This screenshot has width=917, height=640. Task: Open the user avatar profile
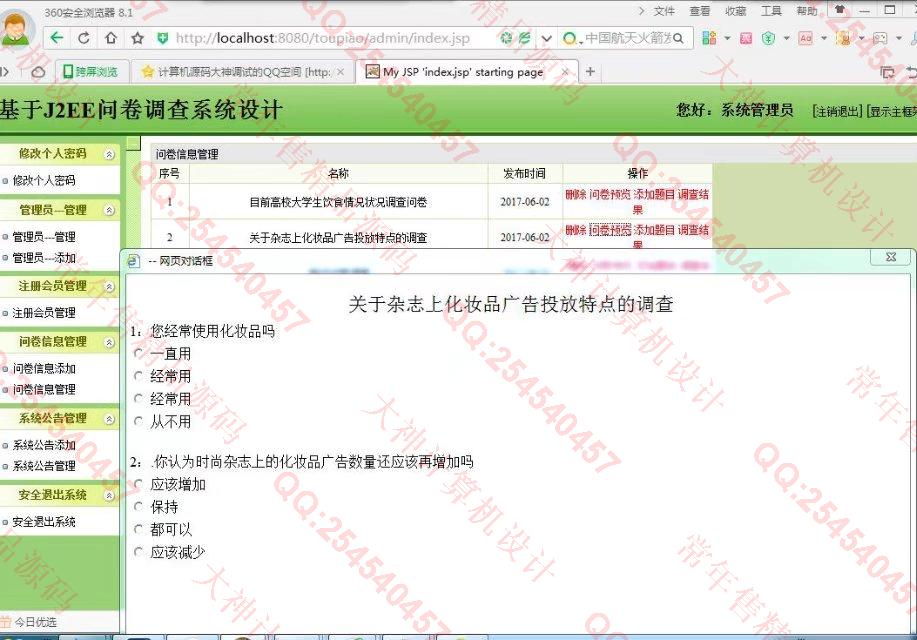coord(16,27)
